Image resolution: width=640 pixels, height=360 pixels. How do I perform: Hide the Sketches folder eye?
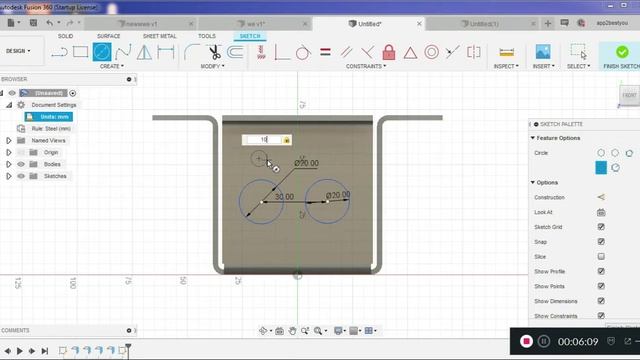(21, 176)
